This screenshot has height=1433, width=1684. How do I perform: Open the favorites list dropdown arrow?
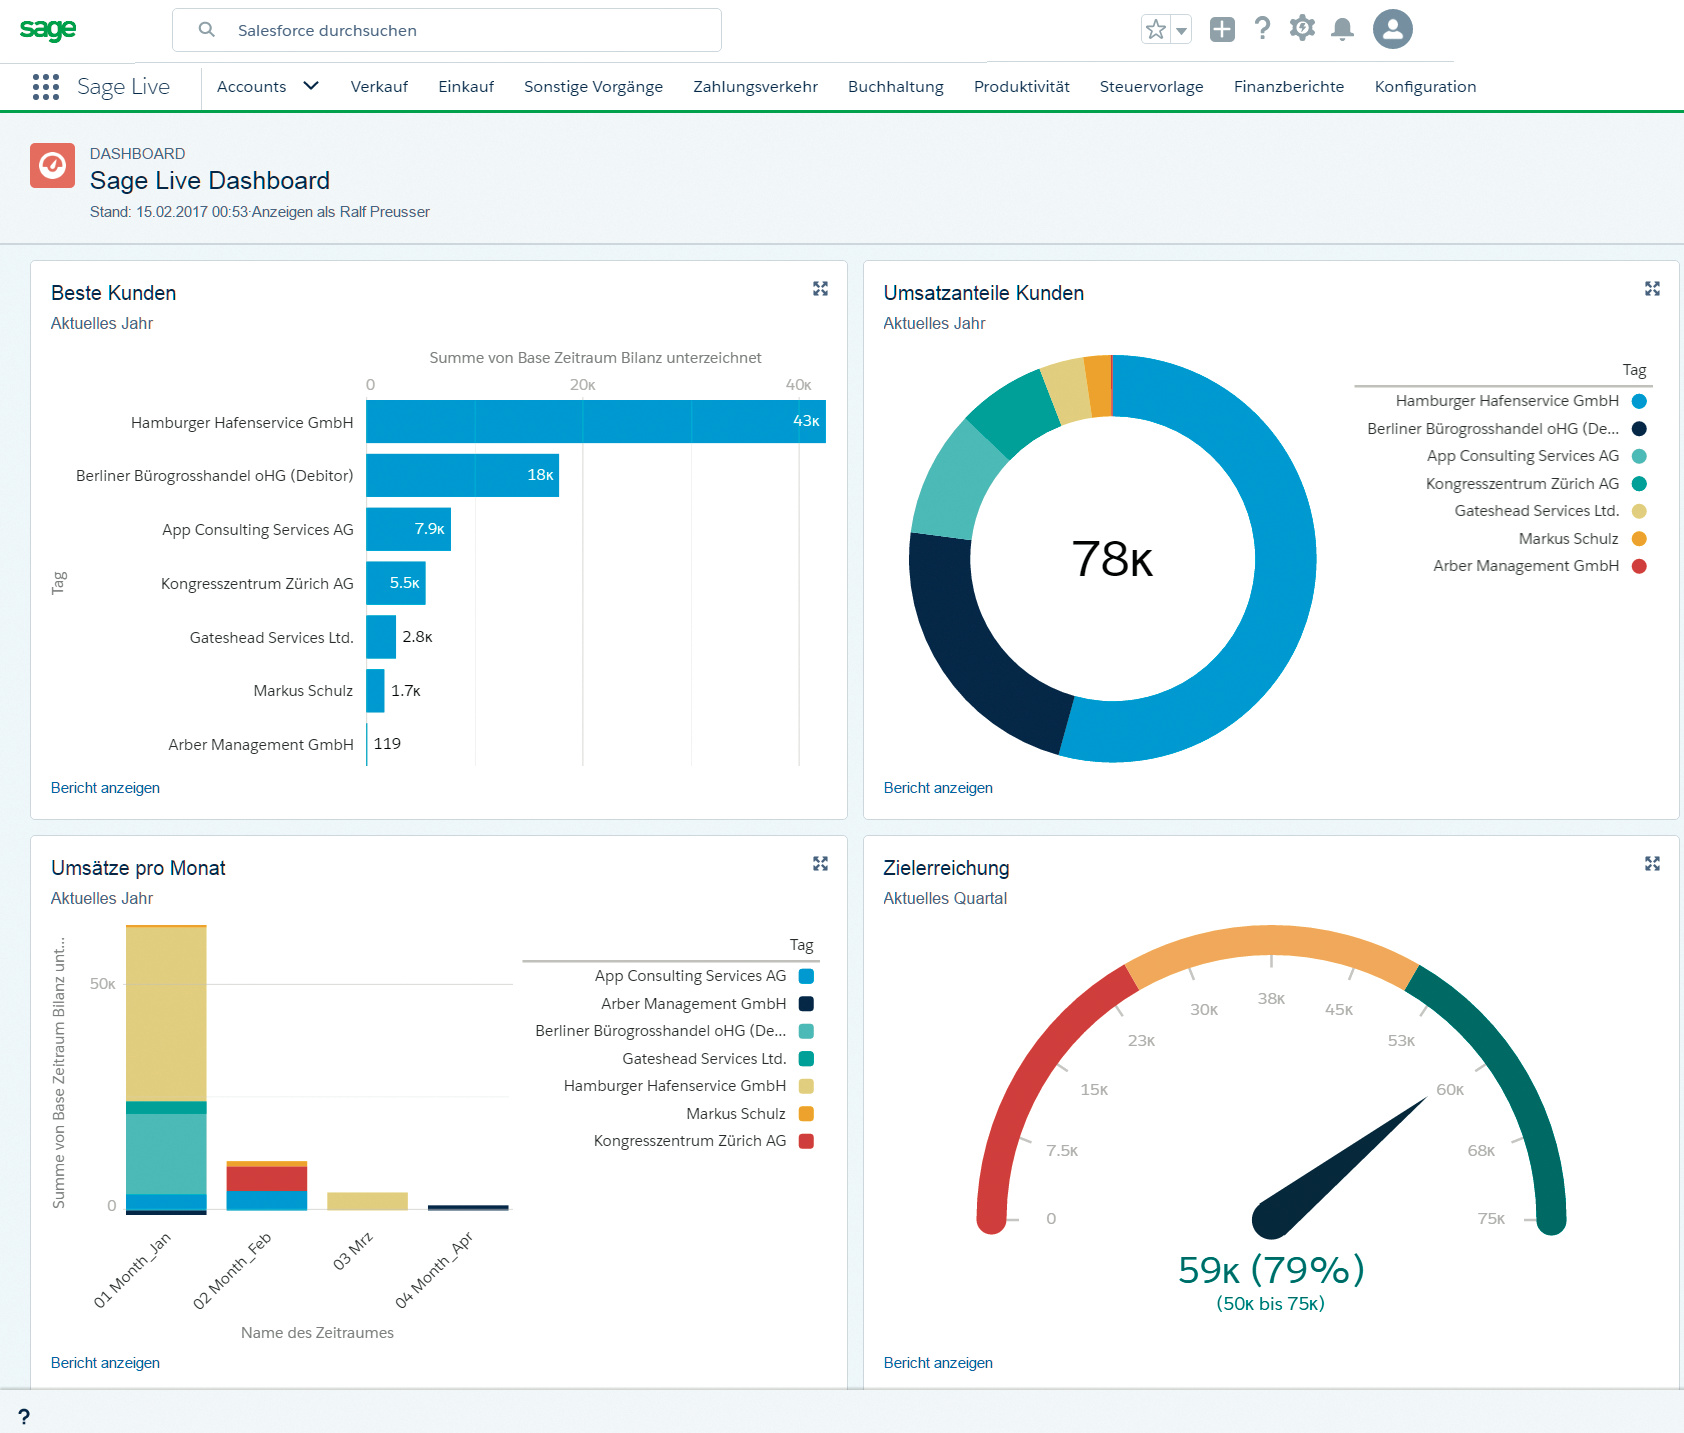point(1181,31)
